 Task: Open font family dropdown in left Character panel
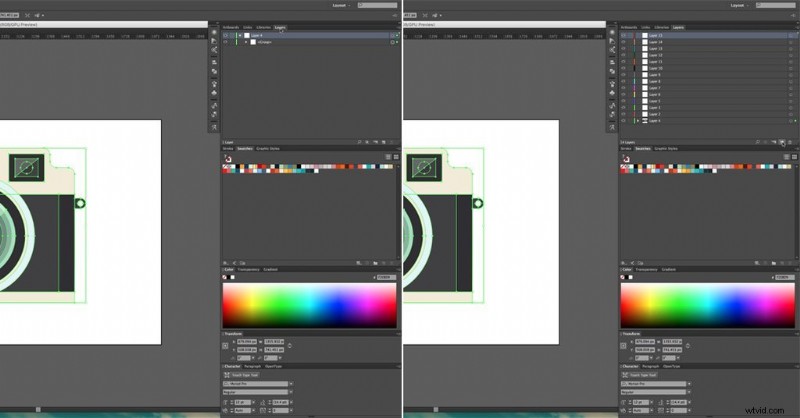tap(291, 383)
